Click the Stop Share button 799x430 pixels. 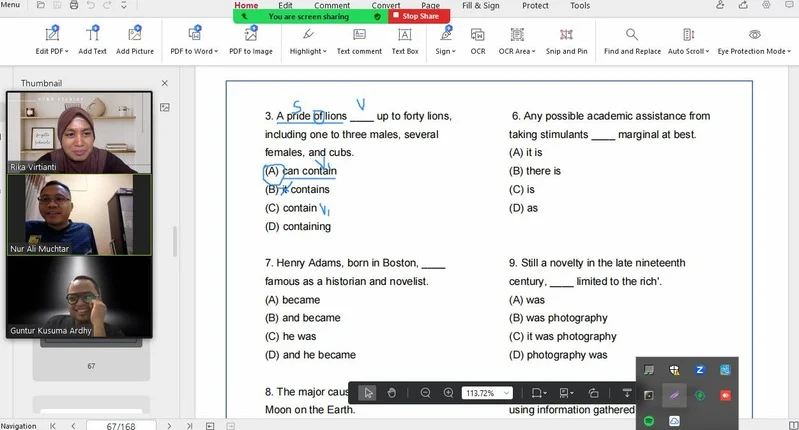click(x=420, y=16)
